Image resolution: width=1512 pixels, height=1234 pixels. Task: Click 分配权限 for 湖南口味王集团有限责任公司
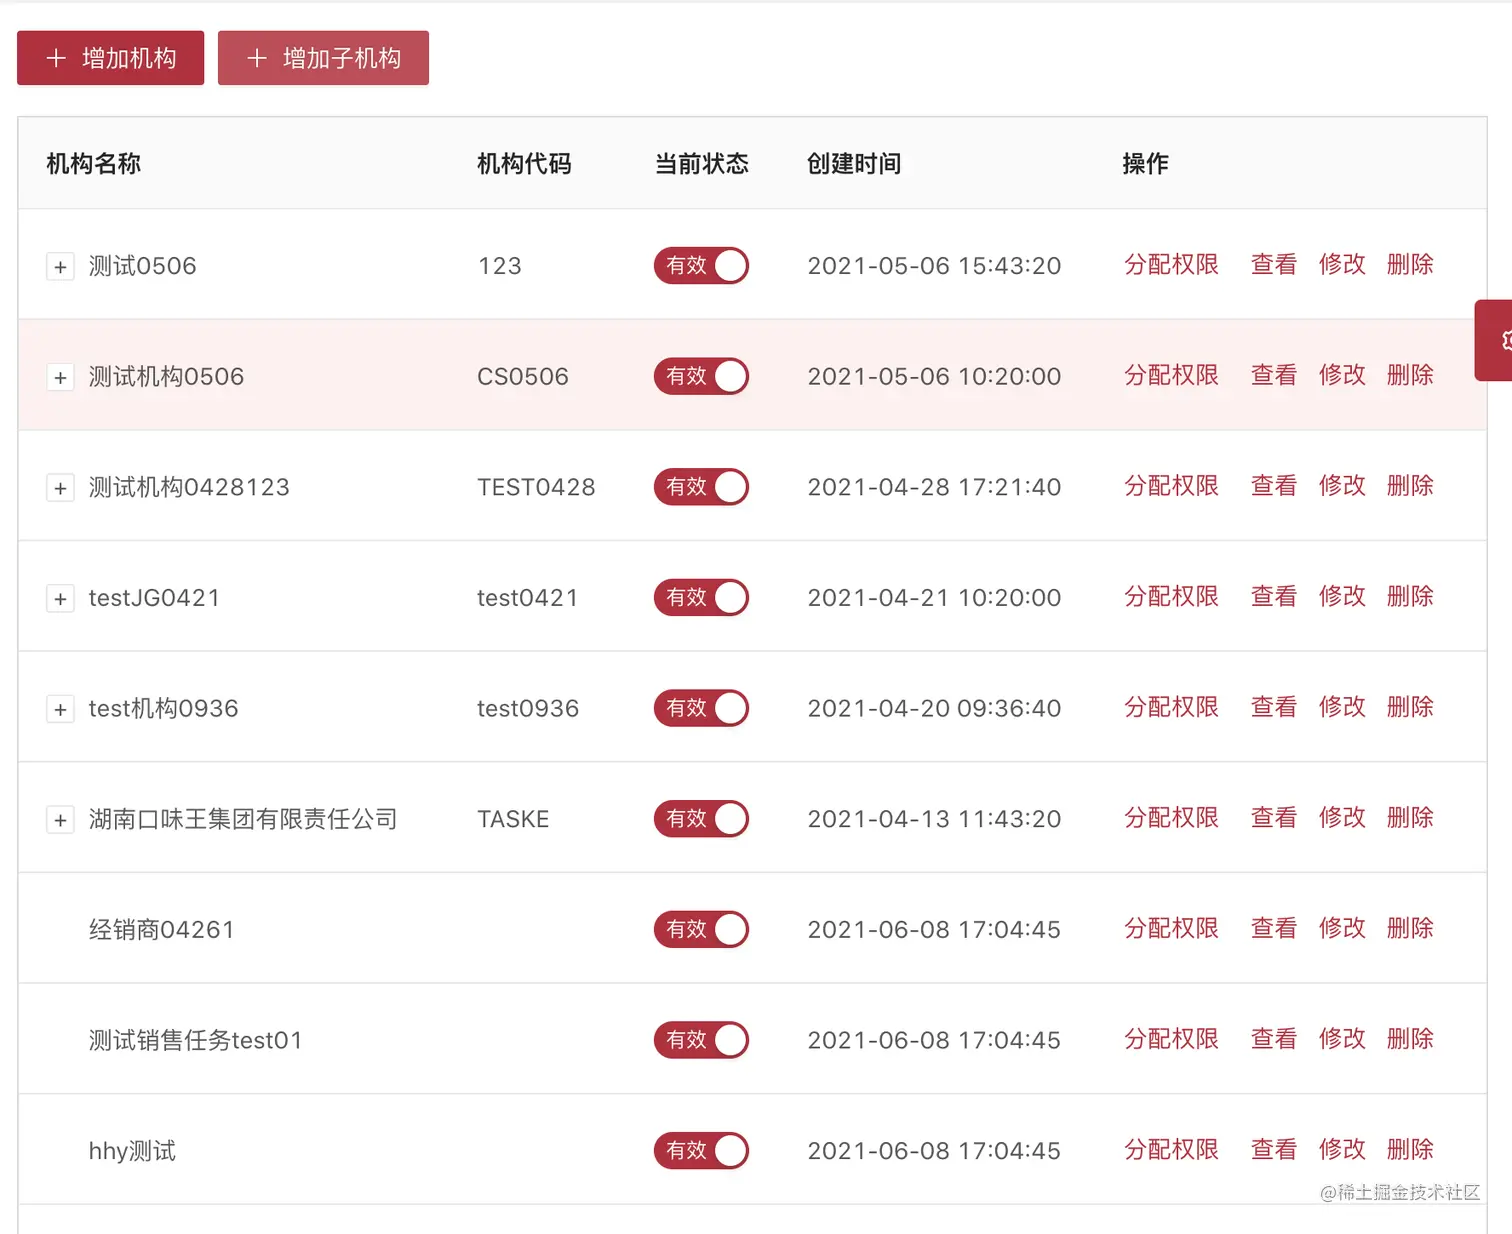[1170, 818]
